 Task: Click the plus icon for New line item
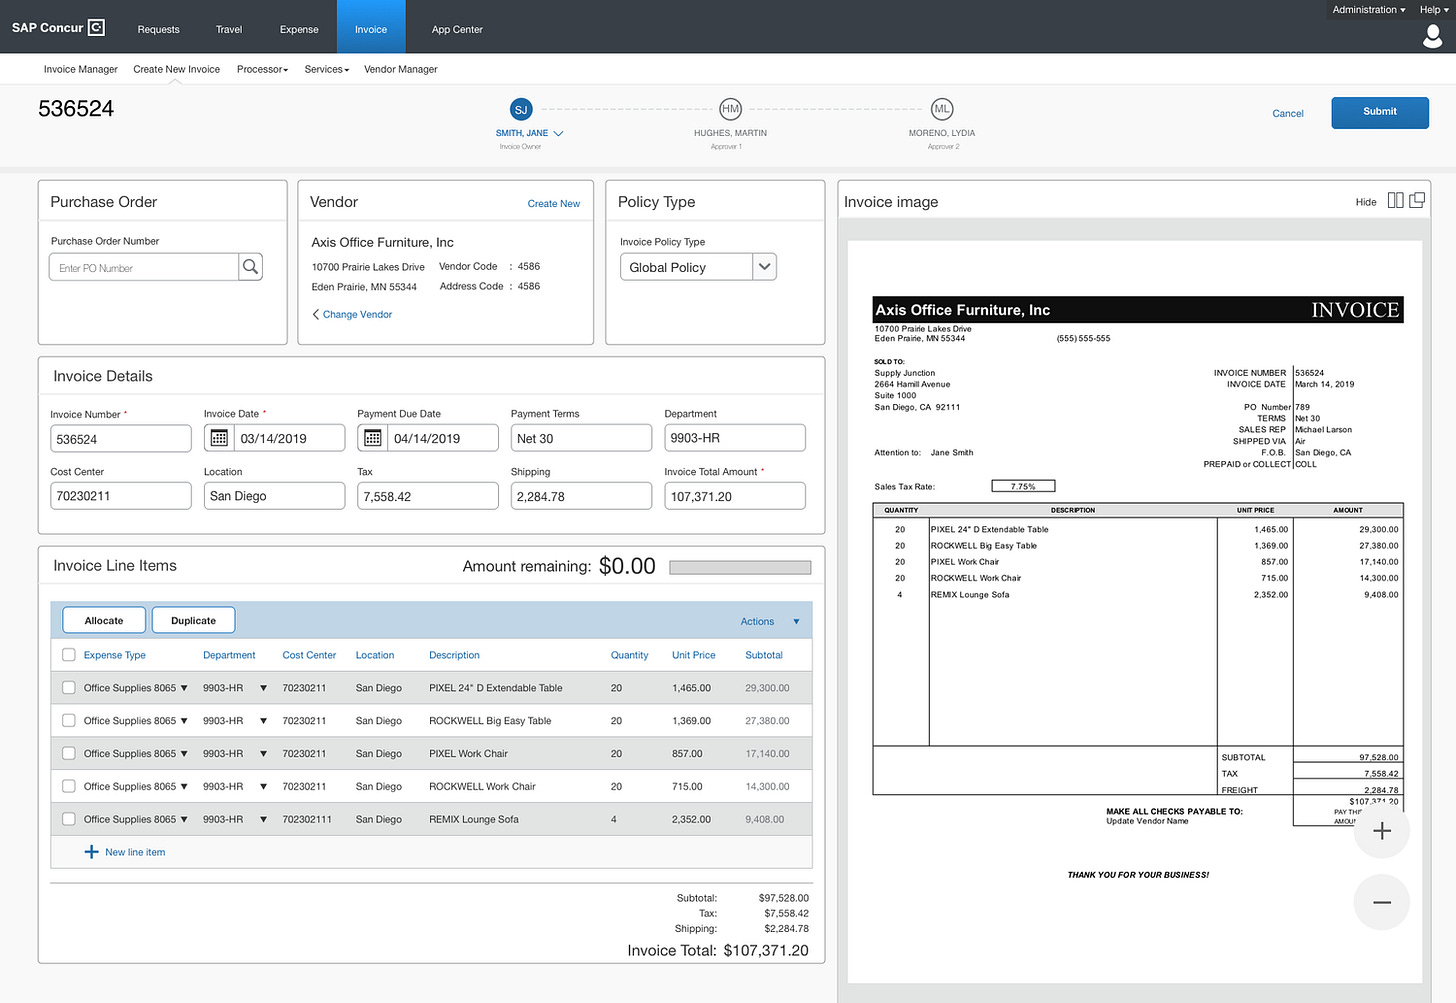(91, 852)
